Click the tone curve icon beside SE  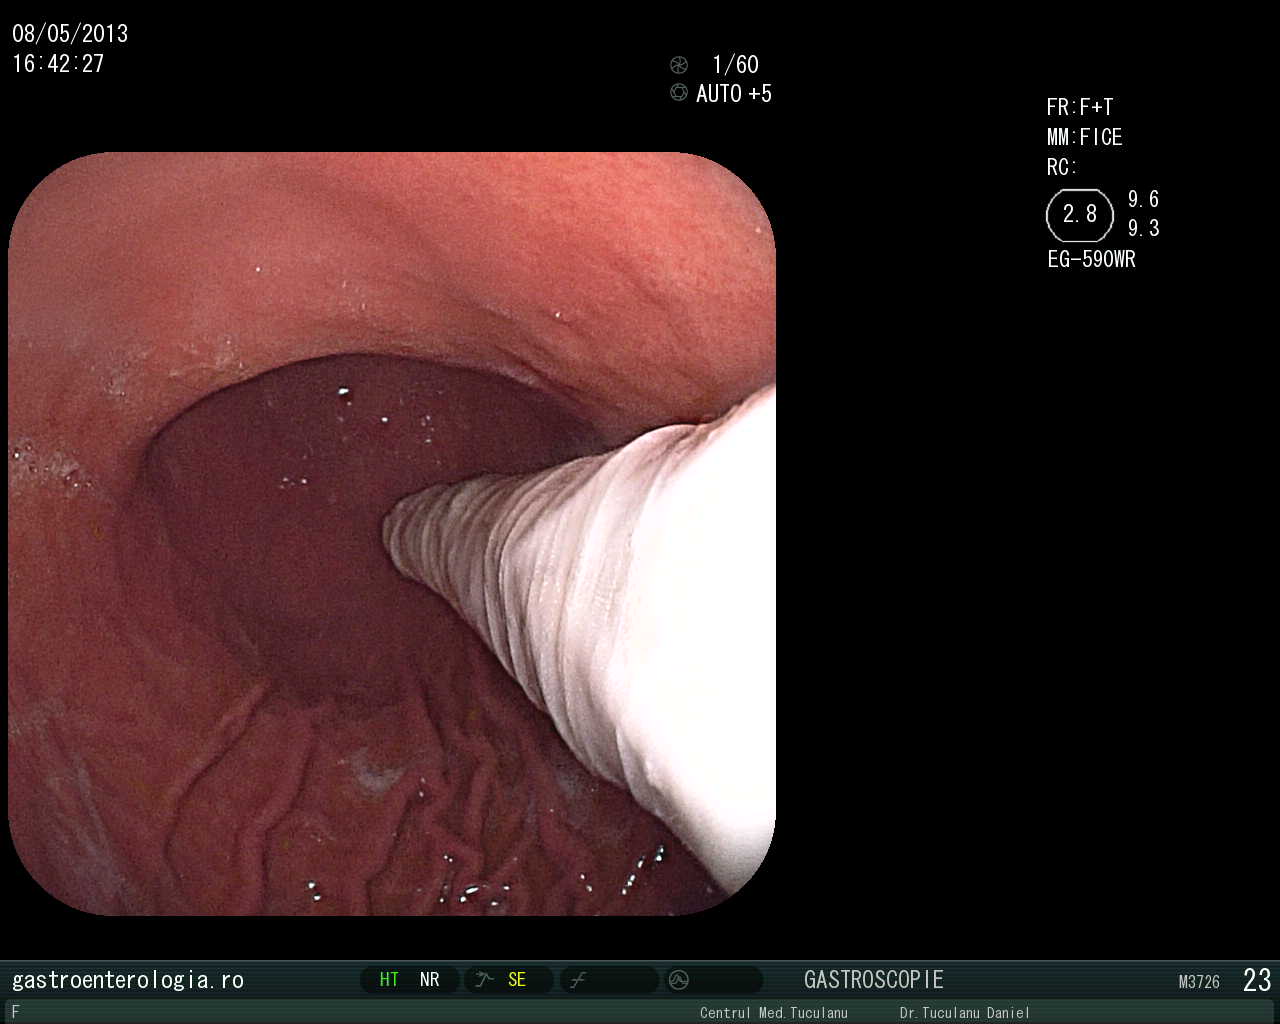485,980
